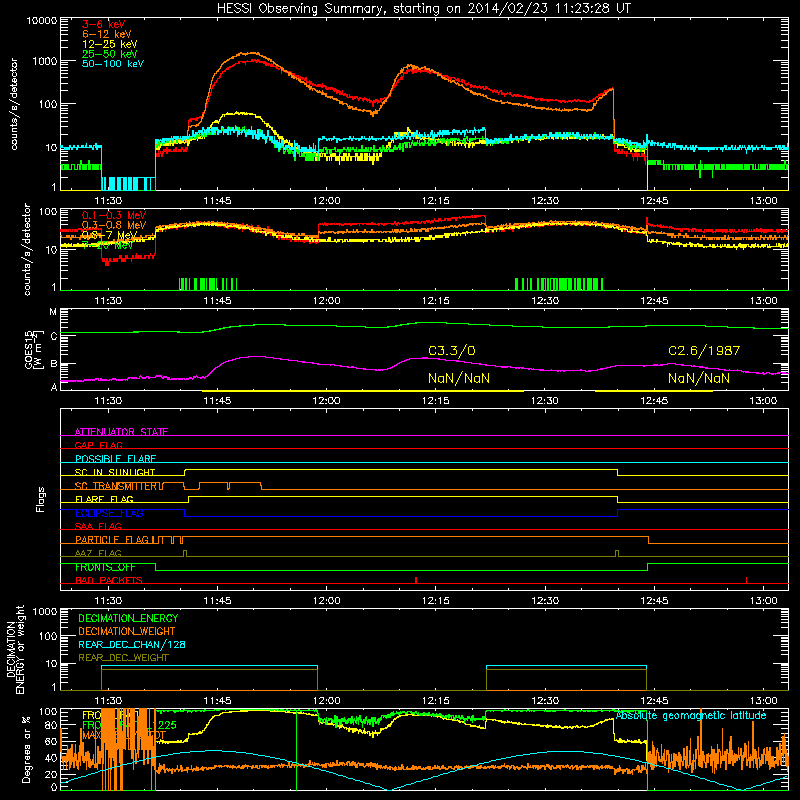Click the REAR_DEC_CHAN/128 legend label
The image size is (800, 800).
[x=132, y=644]
